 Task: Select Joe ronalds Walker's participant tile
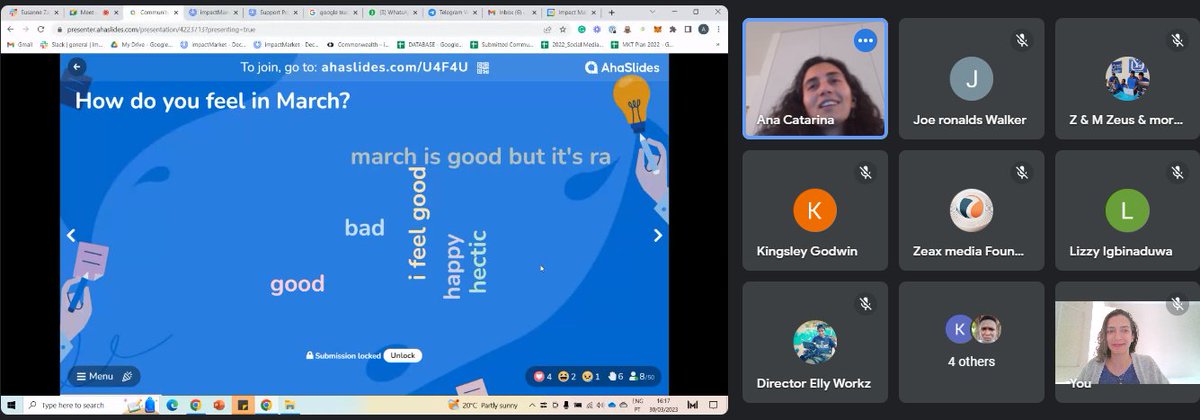[970, 78]
